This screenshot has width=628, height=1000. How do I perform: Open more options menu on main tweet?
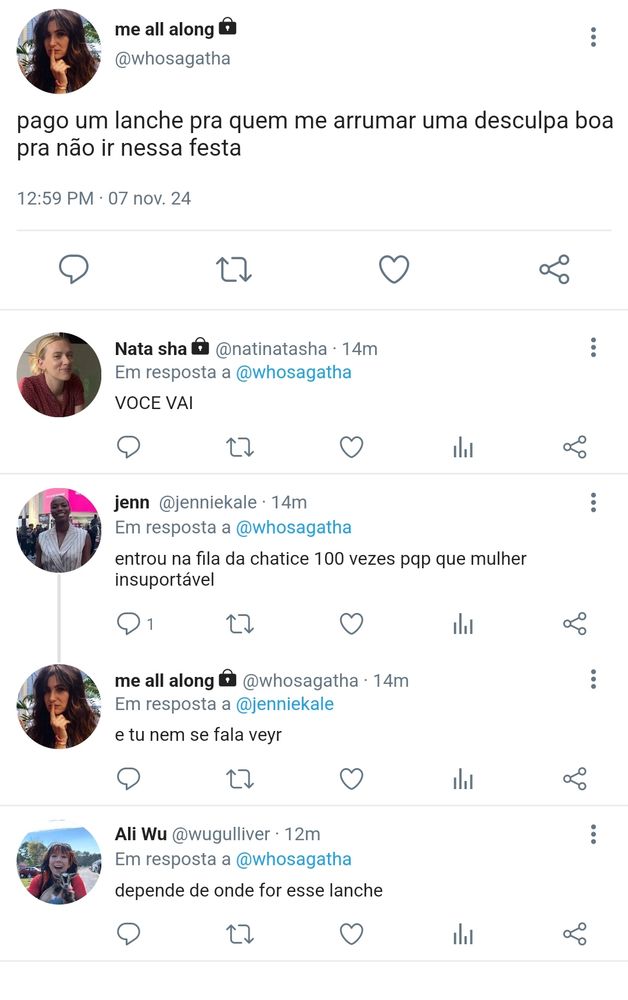tap(593, 37)
